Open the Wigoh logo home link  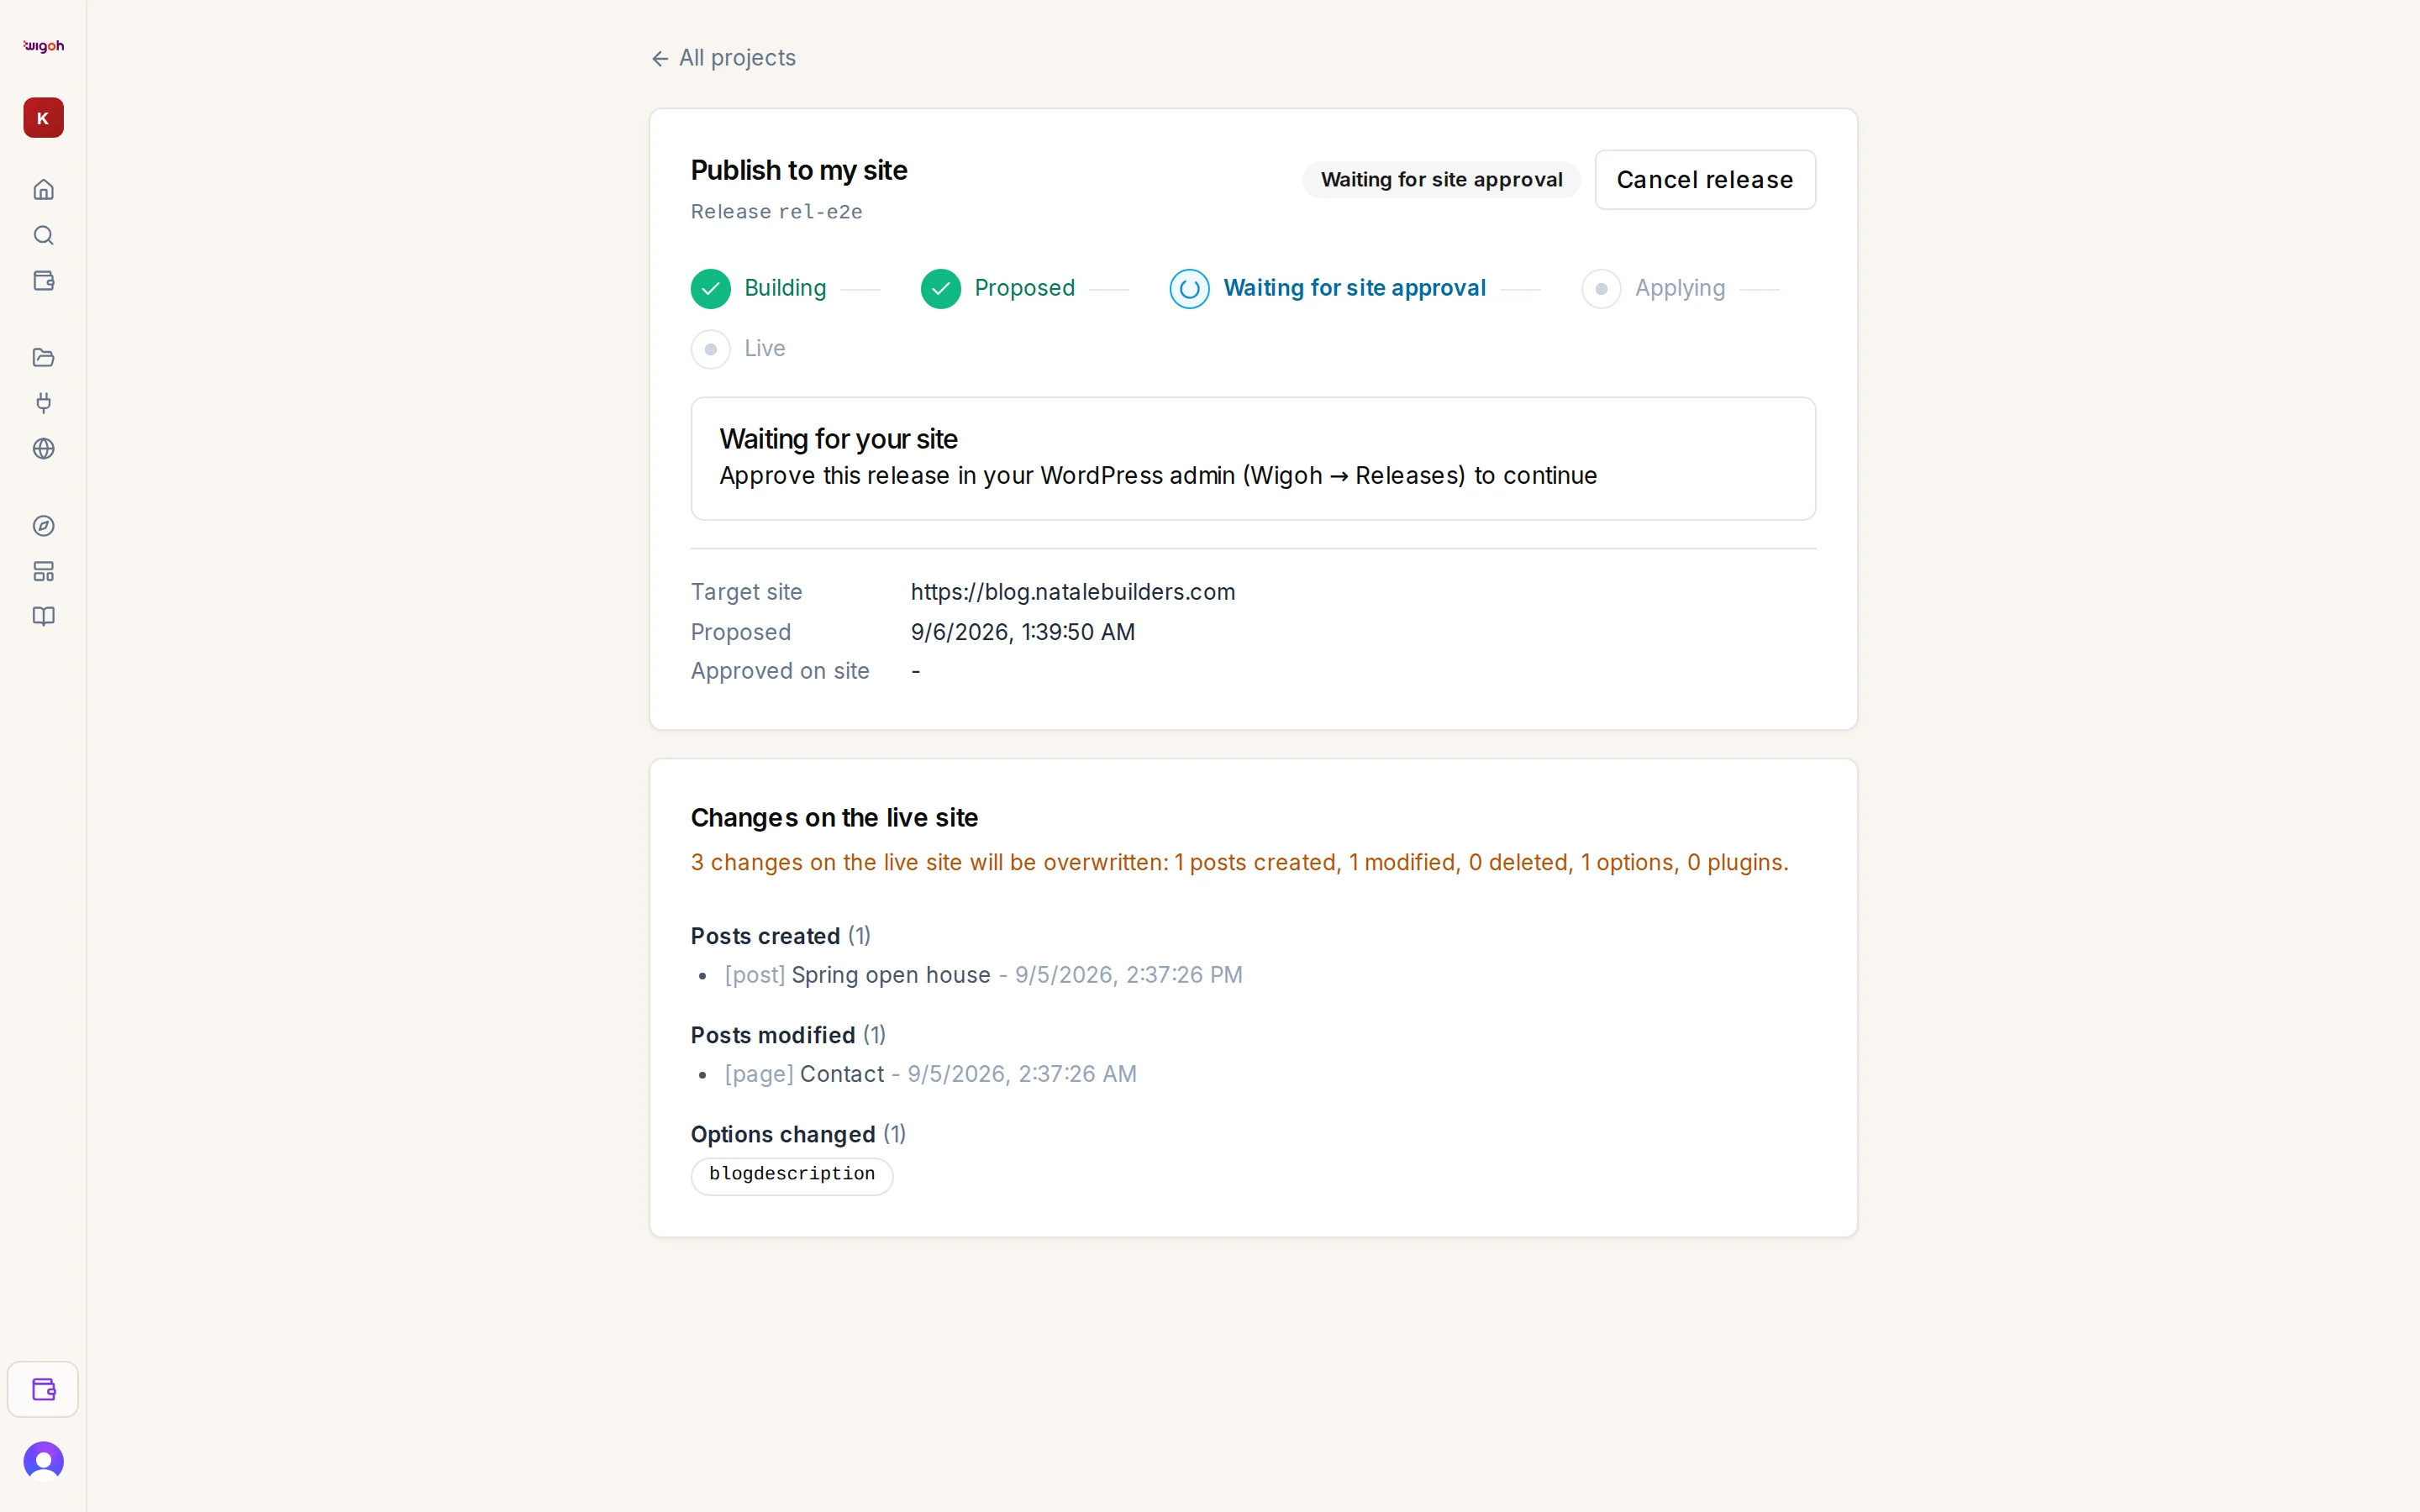click(43, 46)
